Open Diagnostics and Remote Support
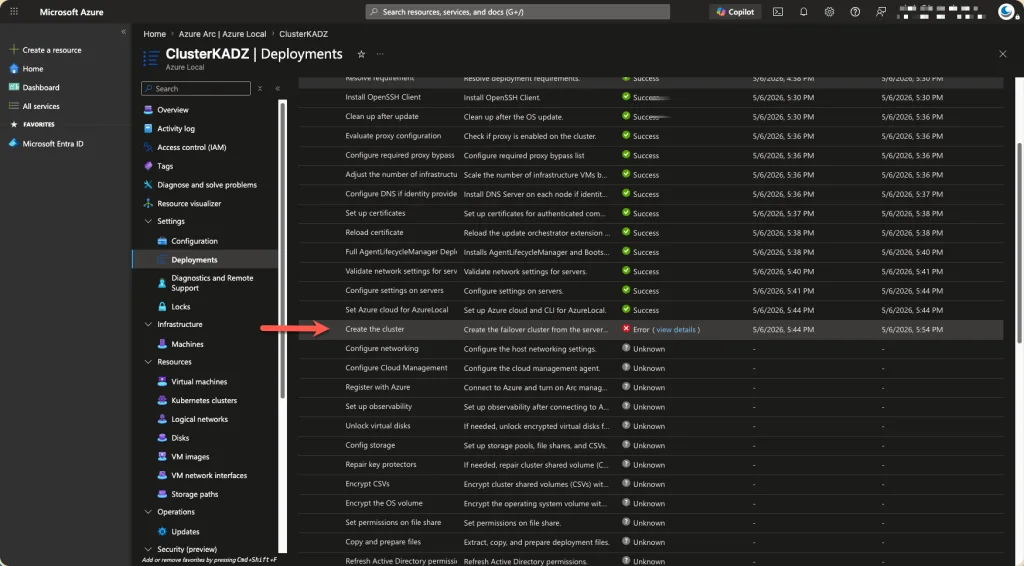This screenshot has width=1024, height=566. 212,283
